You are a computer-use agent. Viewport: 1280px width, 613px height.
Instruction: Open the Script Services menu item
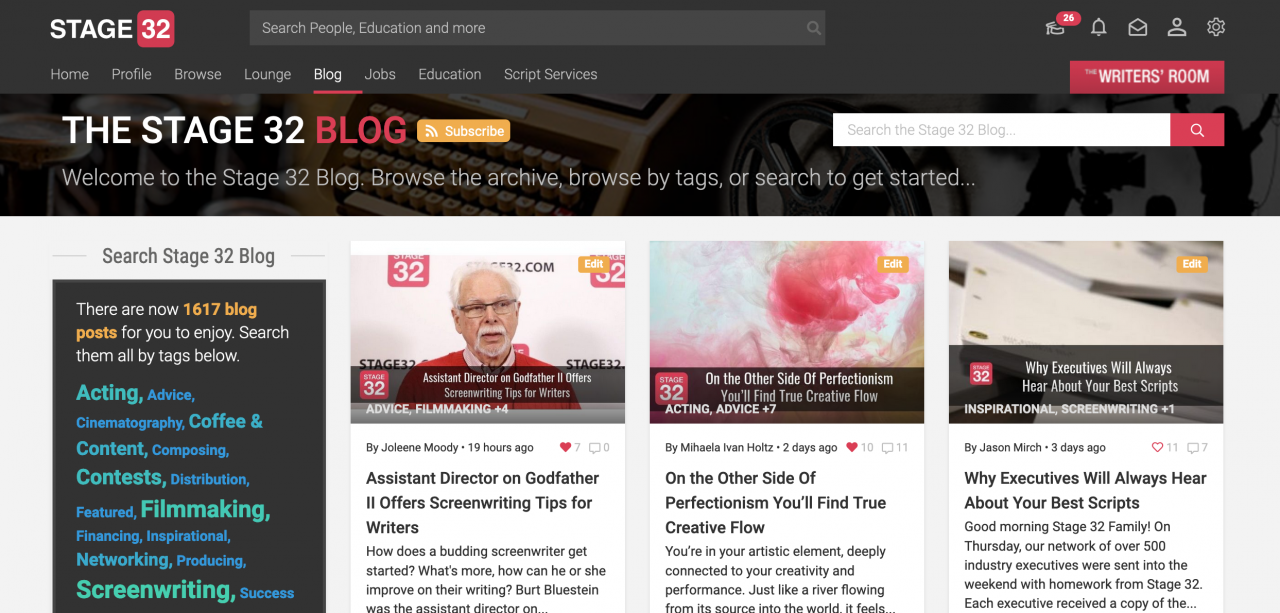click(550, 74)
